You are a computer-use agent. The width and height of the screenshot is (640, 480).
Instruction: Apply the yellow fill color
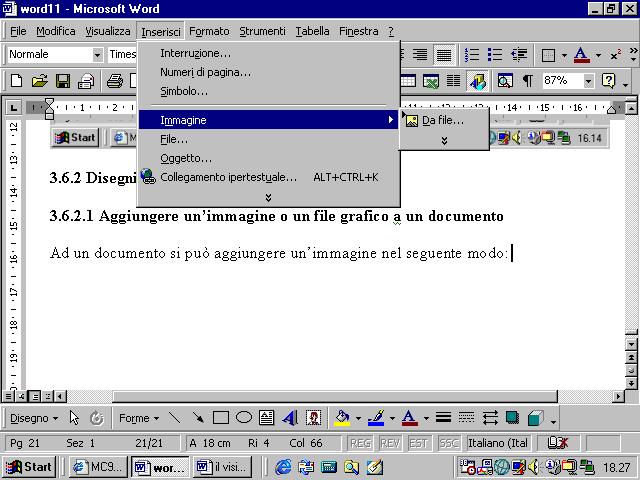pyautogui.click(x=342, y=418)
